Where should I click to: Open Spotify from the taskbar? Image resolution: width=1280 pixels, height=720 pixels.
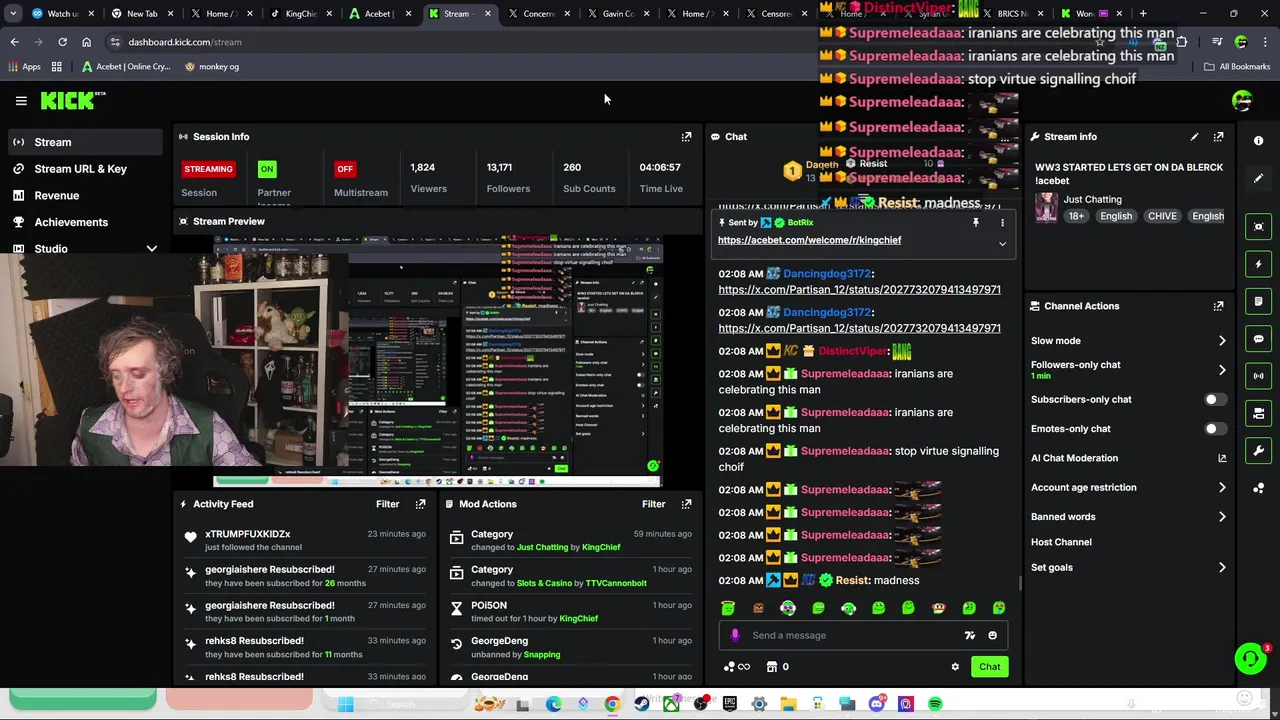[x=935, y=704]
